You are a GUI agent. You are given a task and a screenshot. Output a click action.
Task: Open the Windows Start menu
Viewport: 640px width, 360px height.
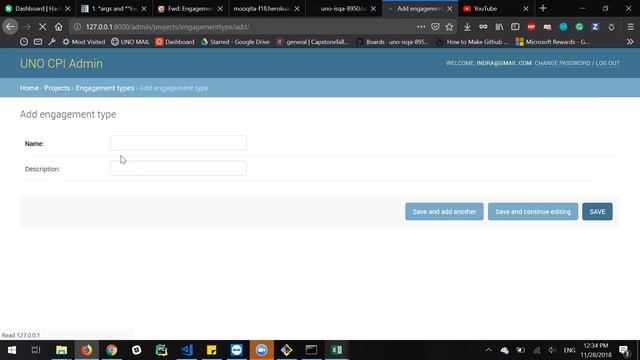(12, 350)
